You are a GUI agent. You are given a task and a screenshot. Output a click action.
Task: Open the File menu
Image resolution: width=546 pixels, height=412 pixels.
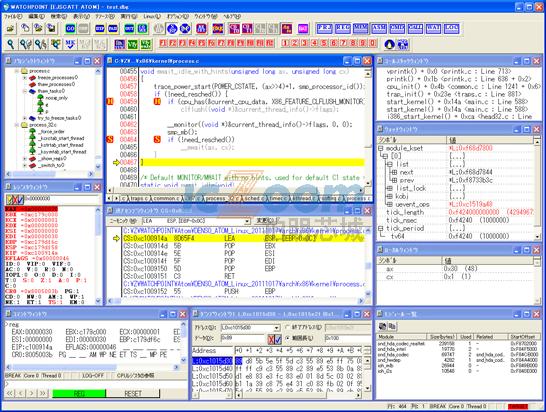point(13,16)
